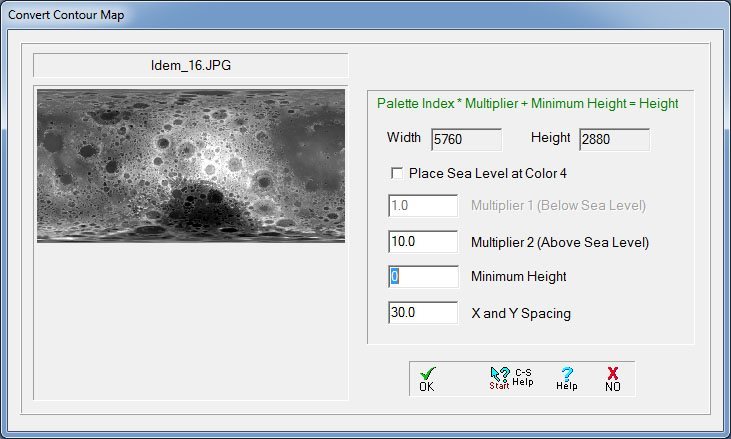Click the X and Y Spacing field
The image size is (731, 439).
click(423, 312)
